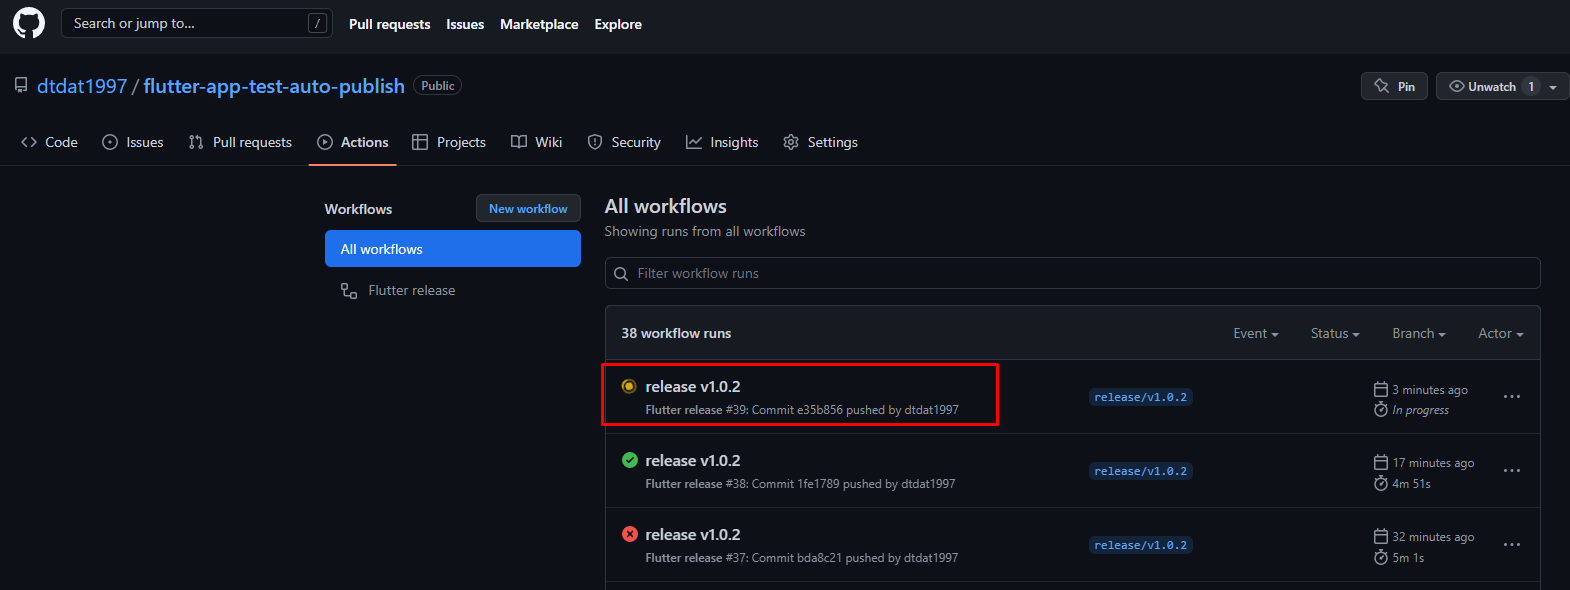
Task: Open Explore in top navigation
Action: point(618,24)
